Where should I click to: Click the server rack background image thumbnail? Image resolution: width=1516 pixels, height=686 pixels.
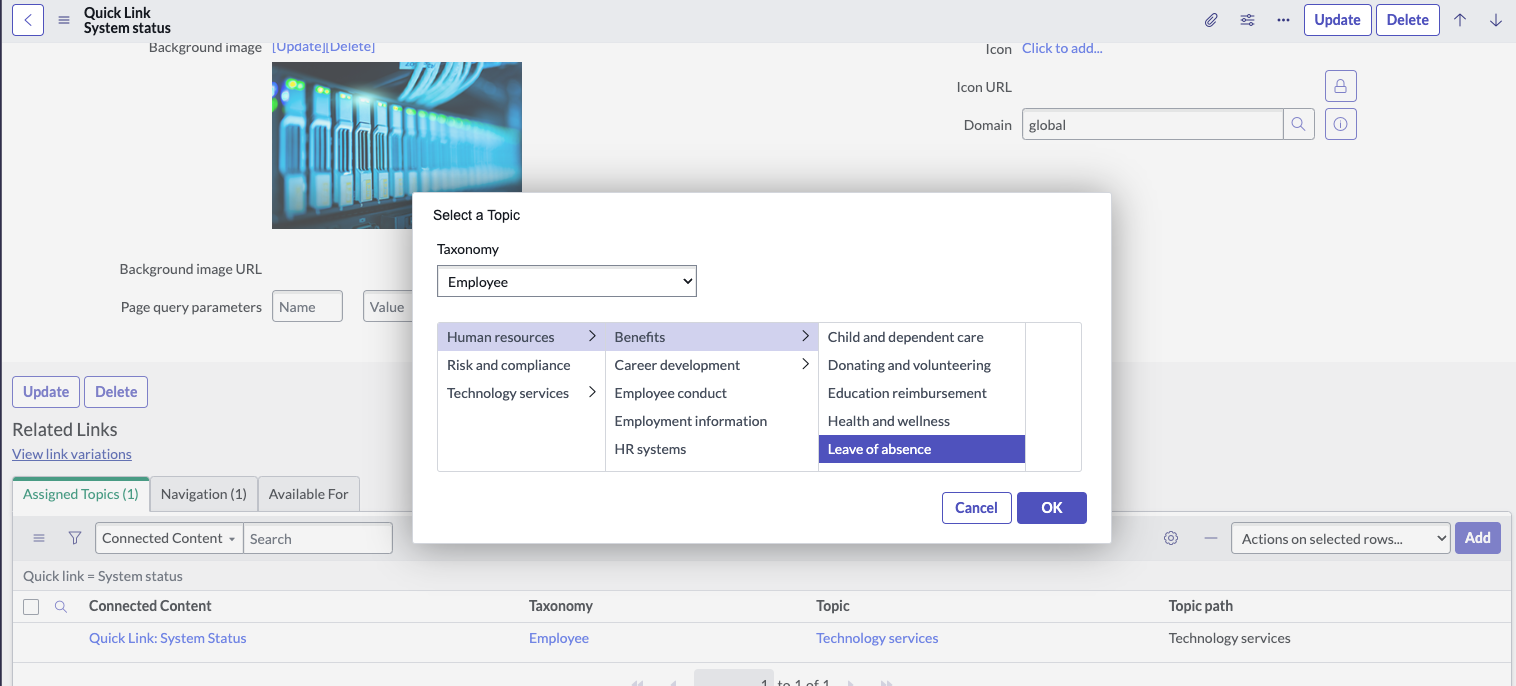[397, 145]
